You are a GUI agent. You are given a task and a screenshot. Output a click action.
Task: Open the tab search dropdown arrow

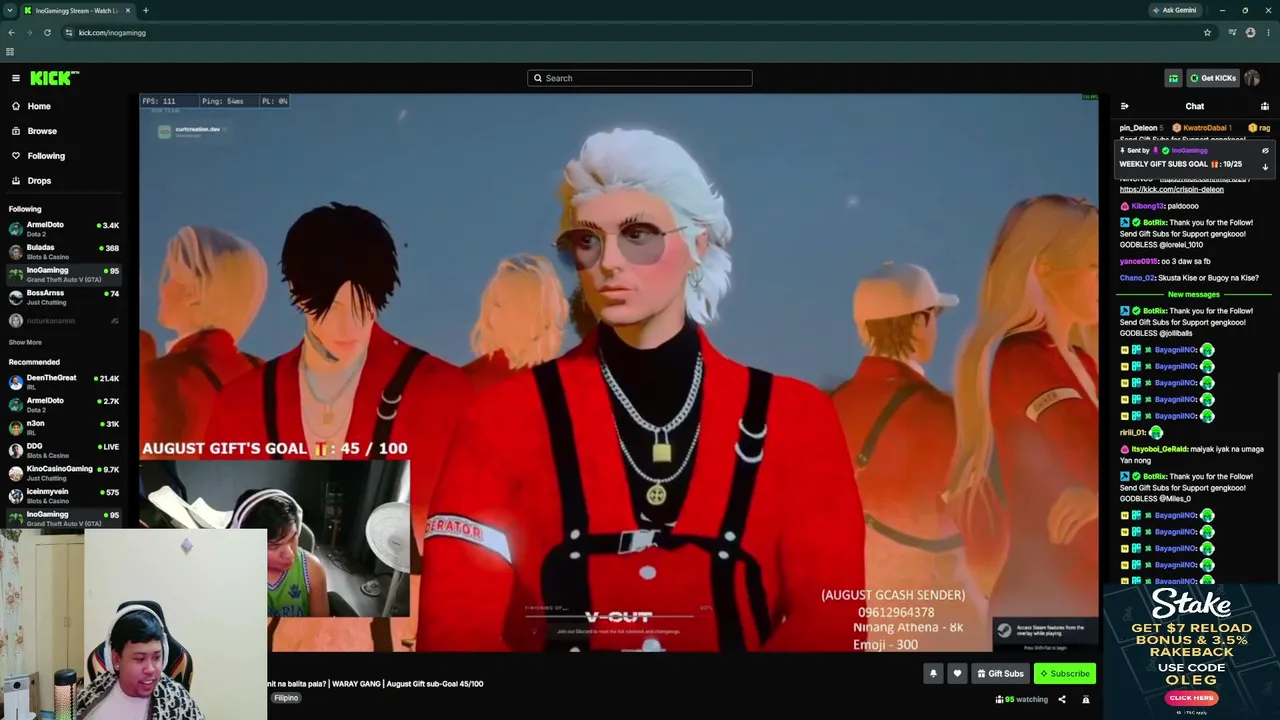tap(9, 10)
